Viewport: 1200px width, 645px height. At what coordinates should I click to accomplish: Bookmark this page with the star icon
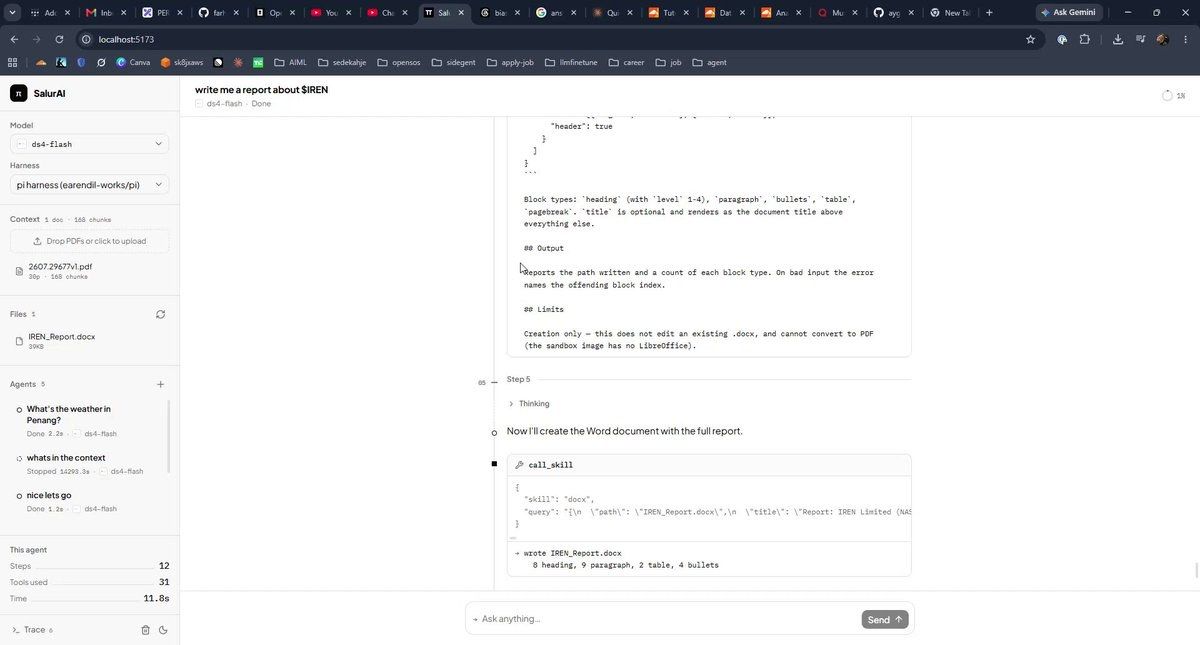click(x=1030, y=39)
